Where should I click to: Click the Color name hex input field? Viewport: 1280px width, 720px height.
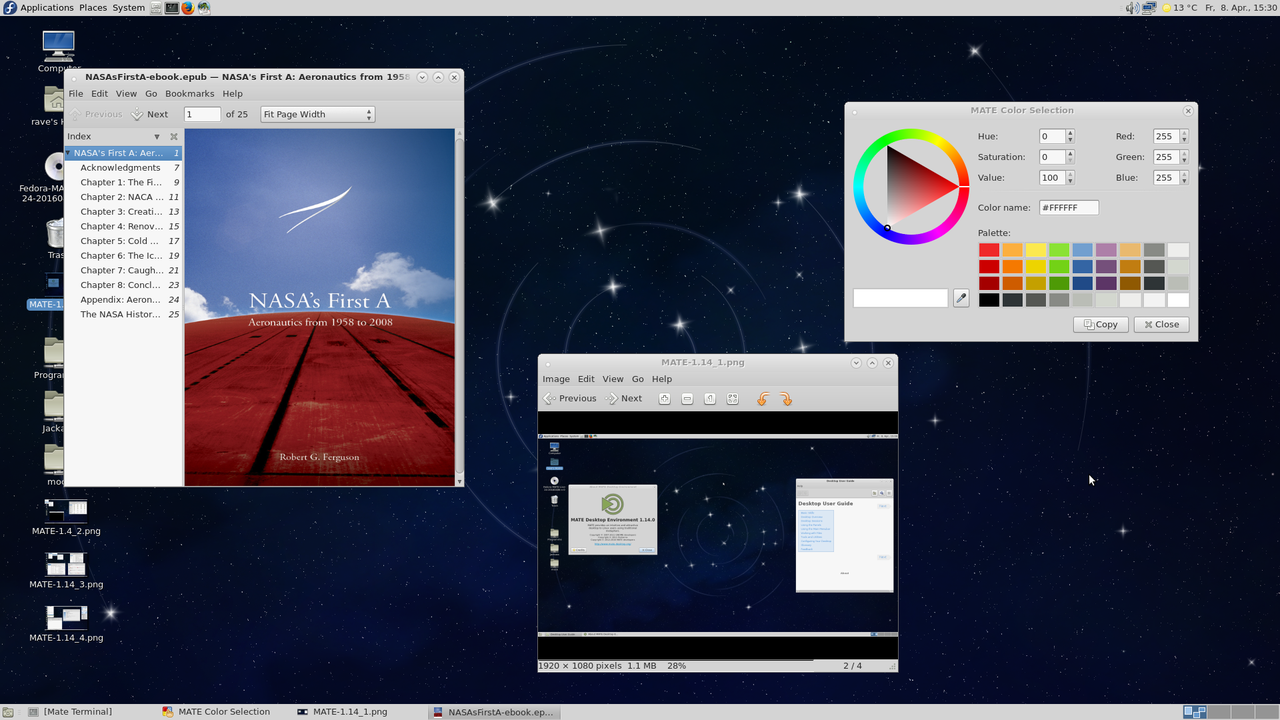[1068, 208]
